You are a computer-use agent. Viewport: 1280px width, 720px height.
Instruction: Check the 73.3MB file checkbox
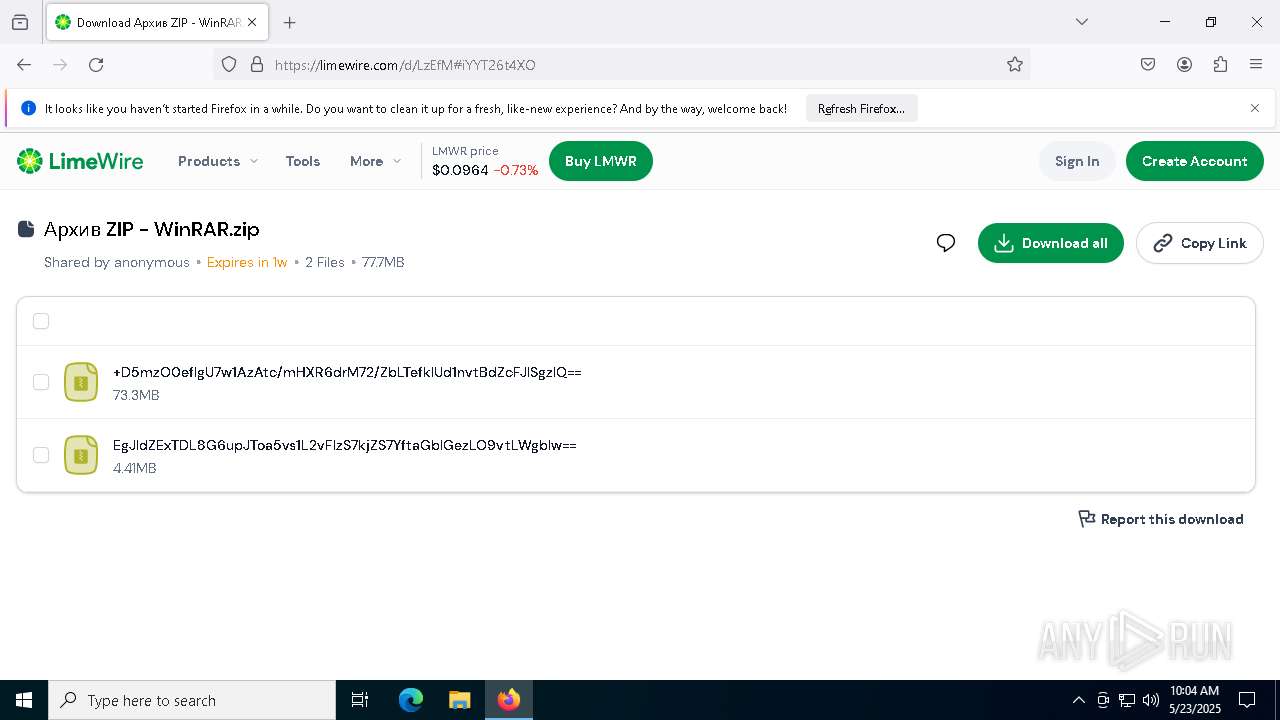point(41,382)
